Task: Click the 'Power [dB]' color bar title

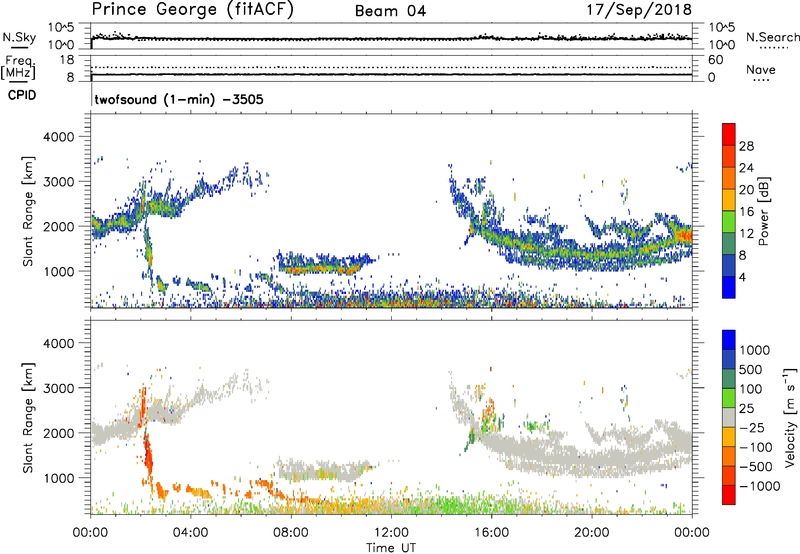Action: point(763,211)
